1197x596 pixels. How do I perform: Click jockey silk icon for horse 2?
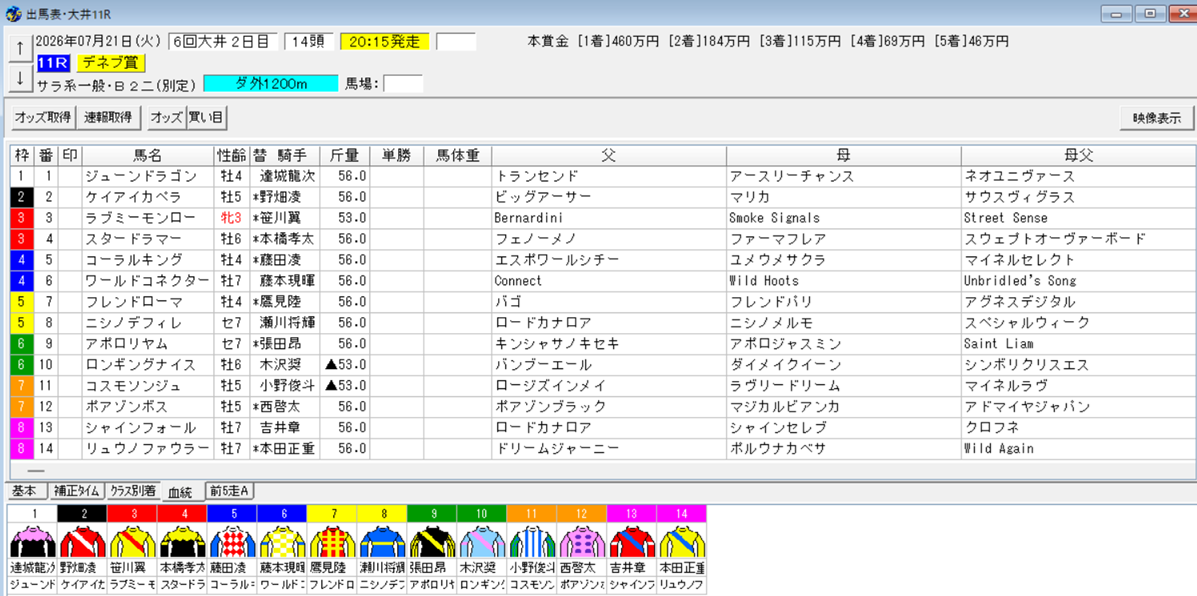click(82, 540)
